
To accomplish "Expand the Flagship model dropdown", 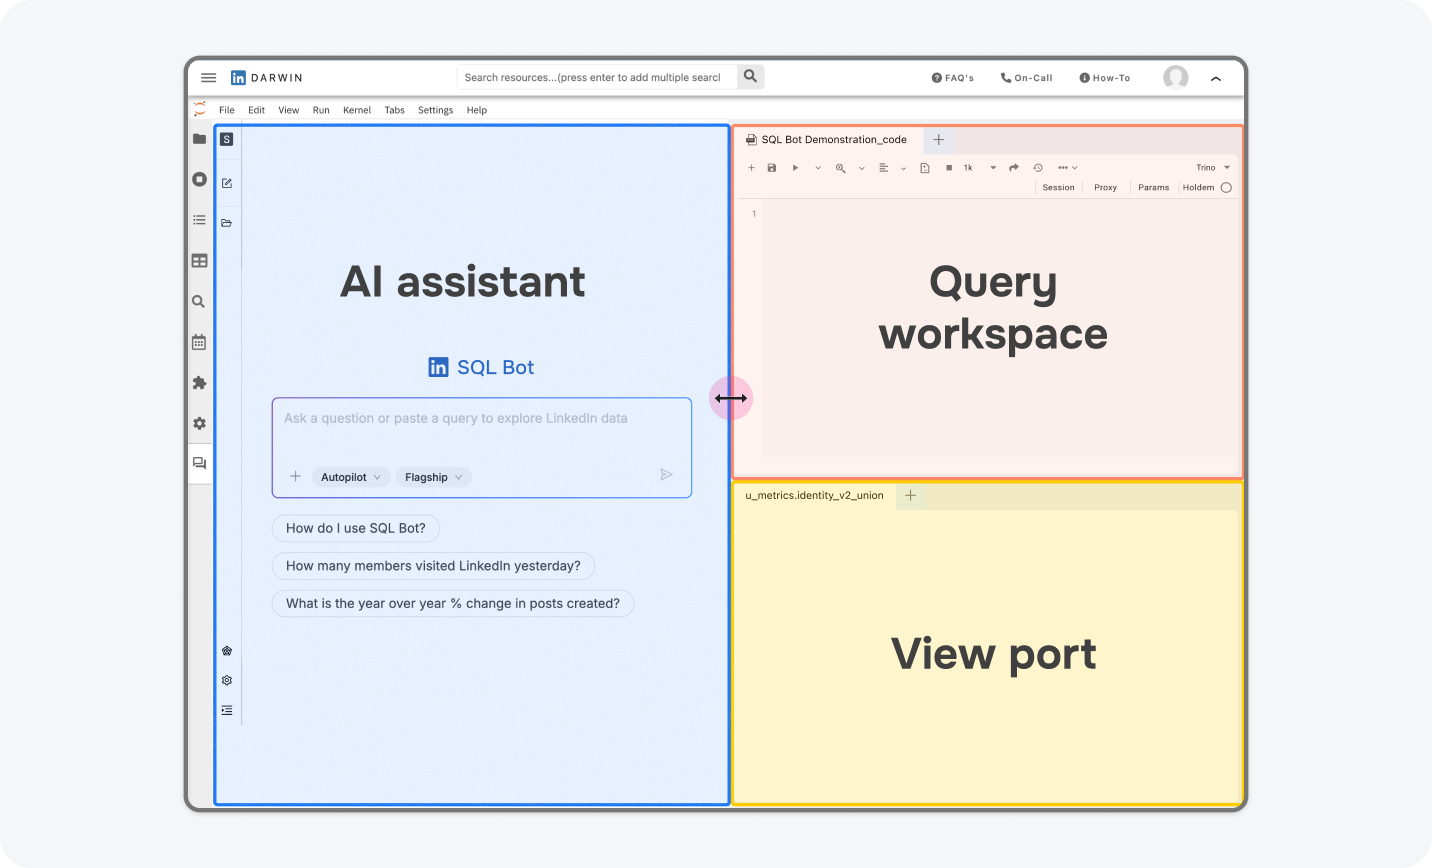I will [434, 477].
